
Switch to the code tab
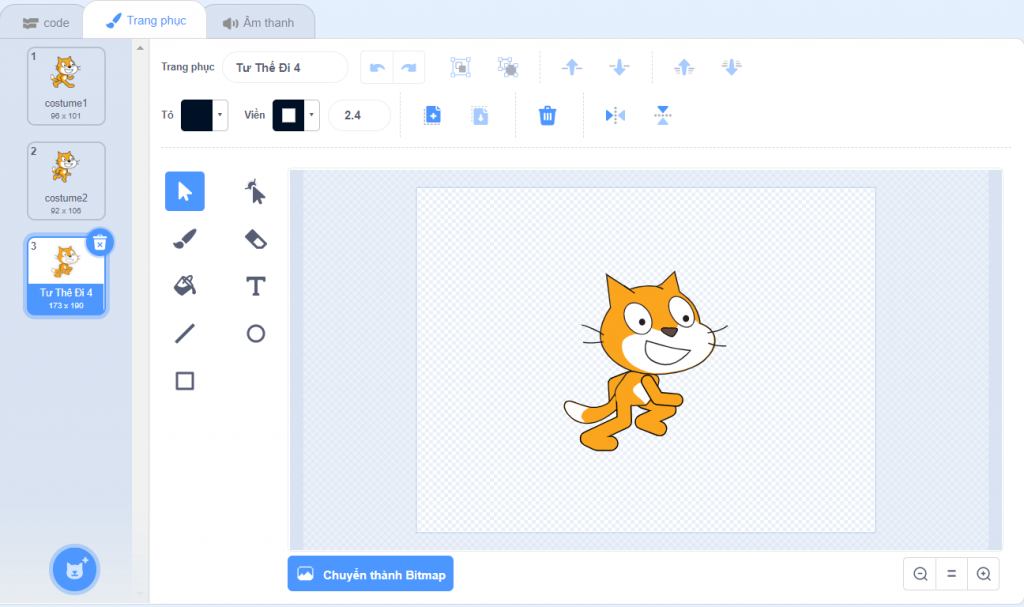[x=46, y=23]
